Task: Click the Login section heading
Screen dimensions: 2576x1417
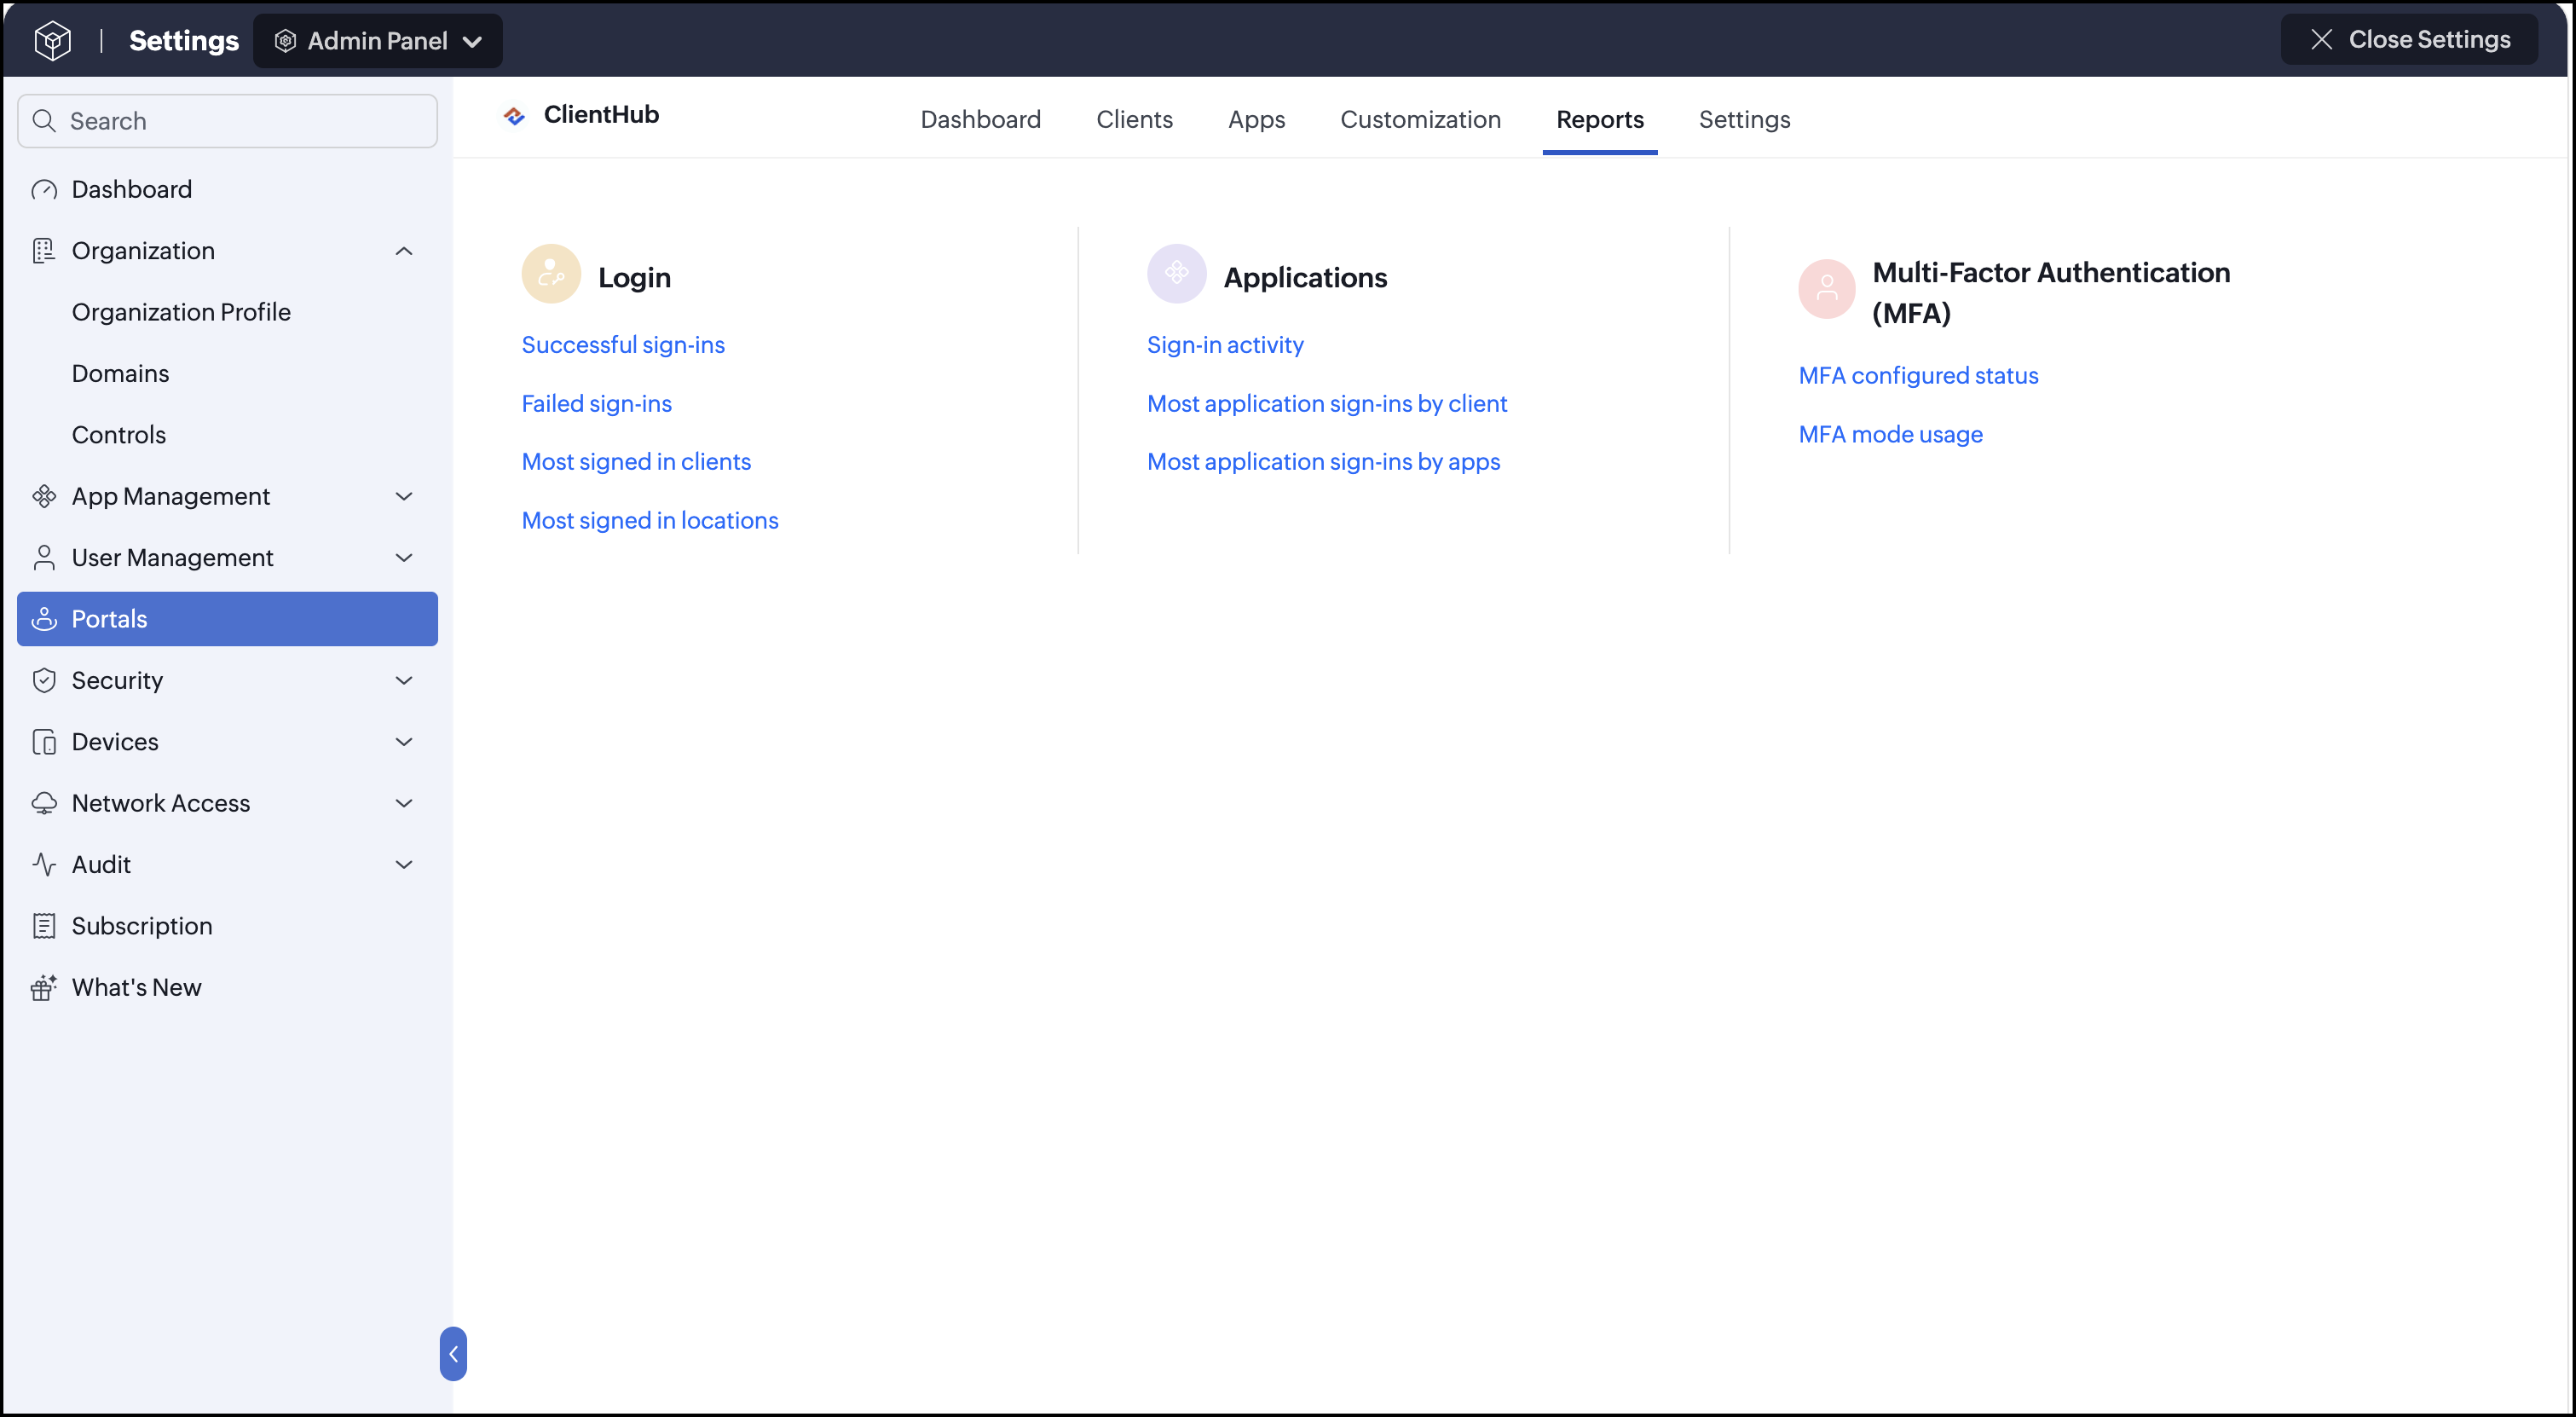Action: click(634, 278)
